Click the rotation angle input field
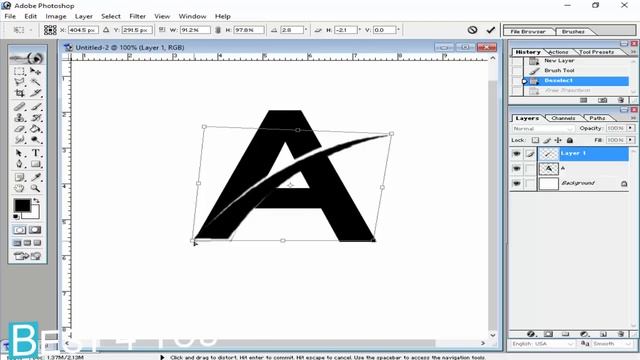640x360 pixels. tap(292, 30)
